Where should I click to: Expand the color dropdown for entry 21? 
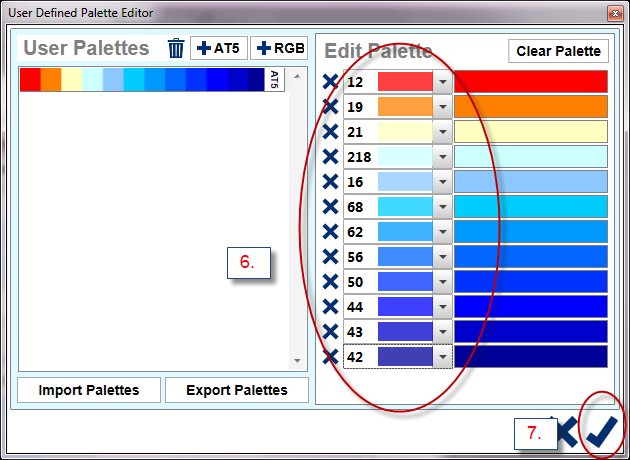pyautogui.click(x=443, y=132)
